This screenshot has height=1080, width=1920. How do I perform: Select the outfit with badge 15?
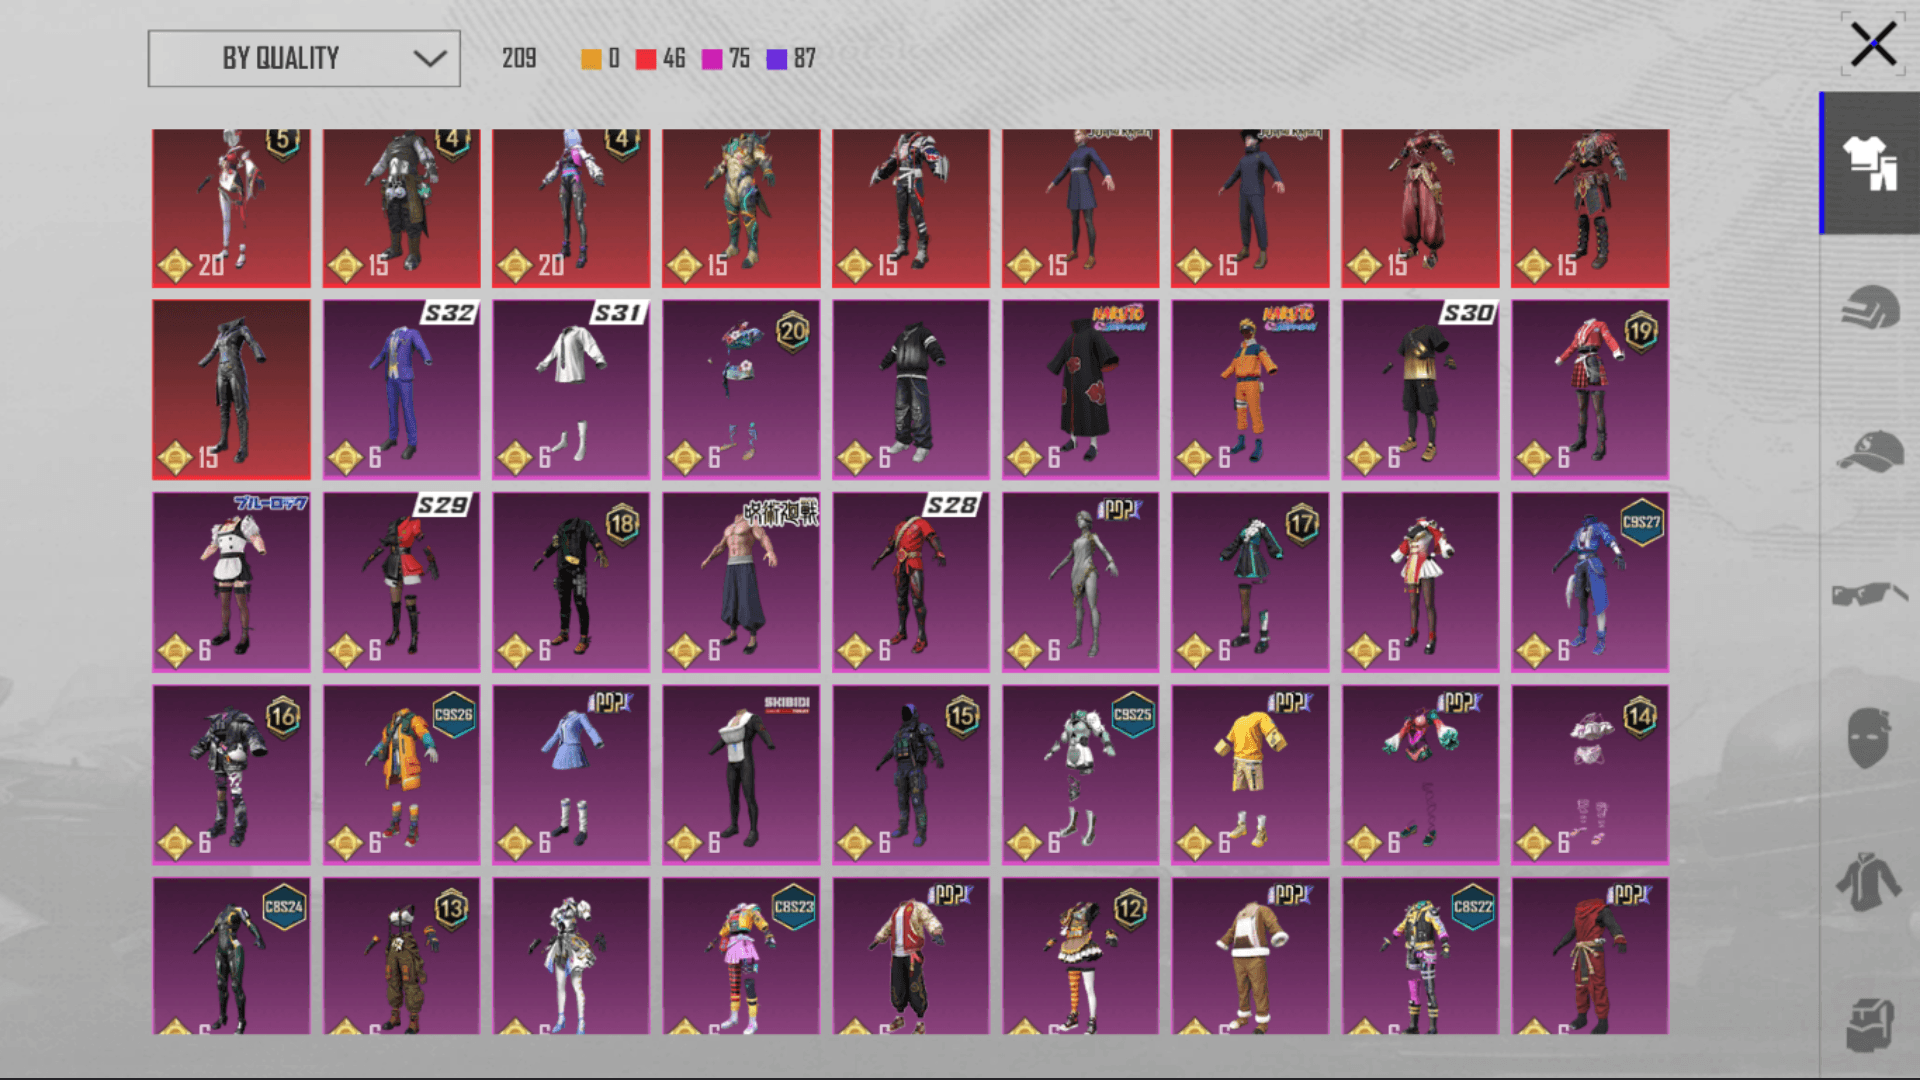pyautogui.click(x=910, y=774)
